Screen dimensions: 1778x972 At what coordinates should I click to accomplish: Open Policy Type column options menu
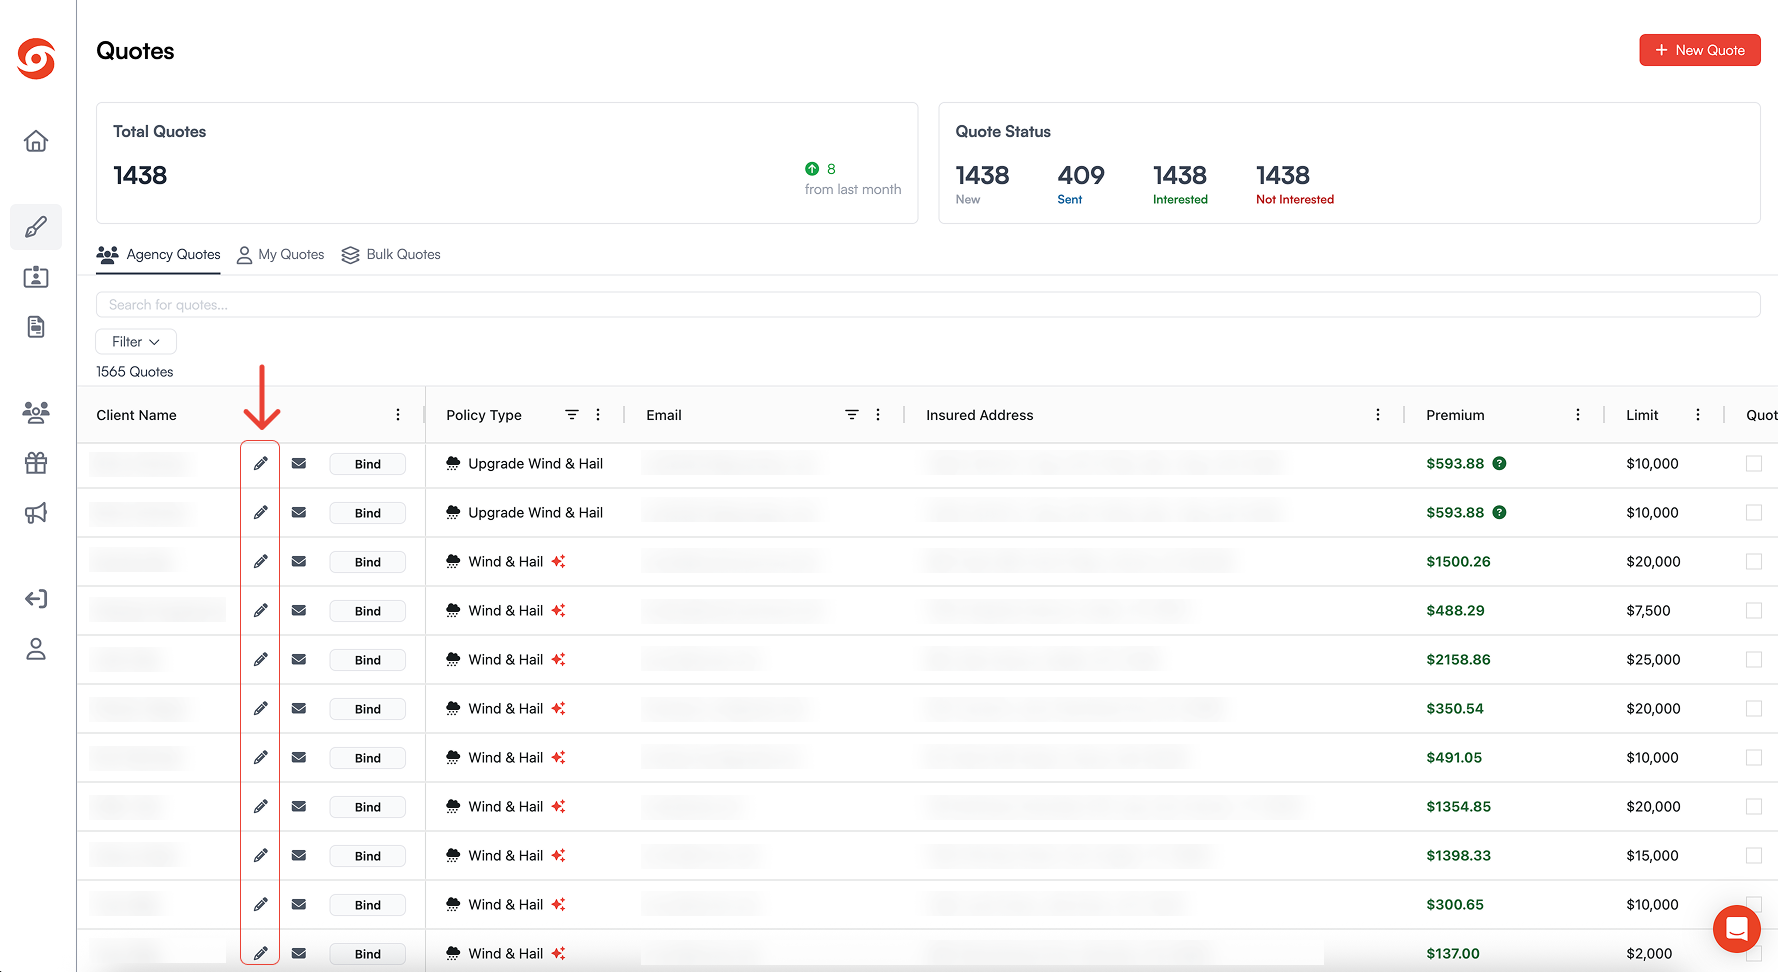pos(598,414)
